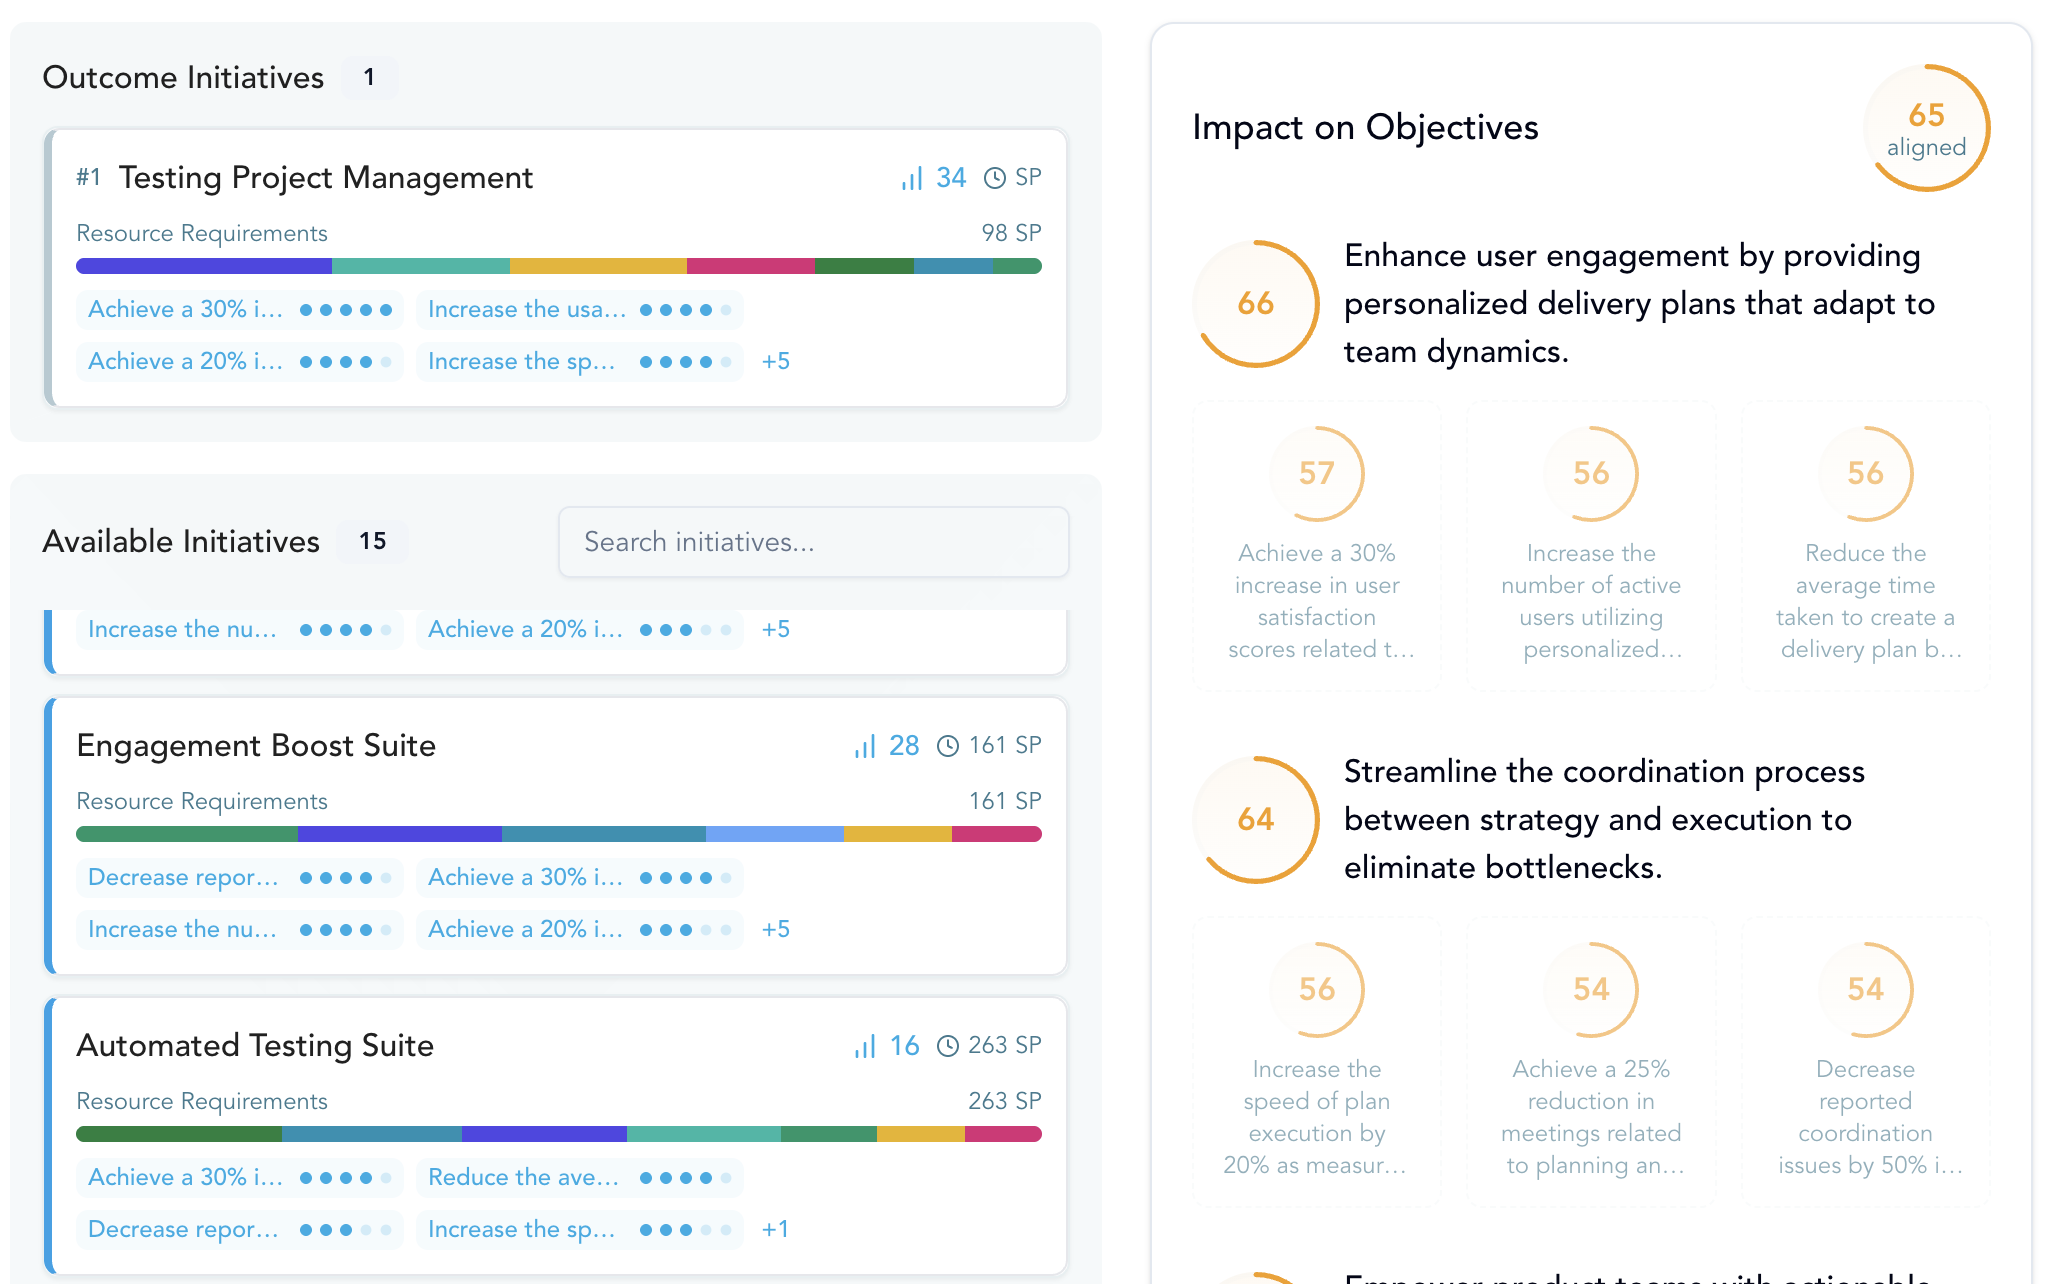Click the 'Reduce the ave...' chip on Automated Testing Suite
This screenshot has width=2072, height=1284.
pyautogui.click(x=580, y=1177)
